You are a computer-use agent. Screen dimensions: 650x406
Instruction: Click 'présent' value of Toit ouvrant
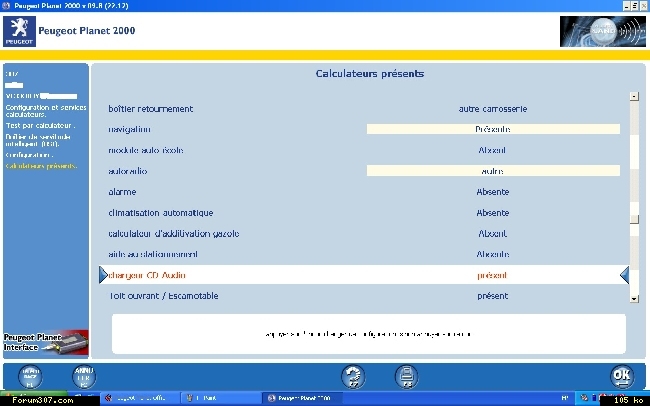point(492,296)
